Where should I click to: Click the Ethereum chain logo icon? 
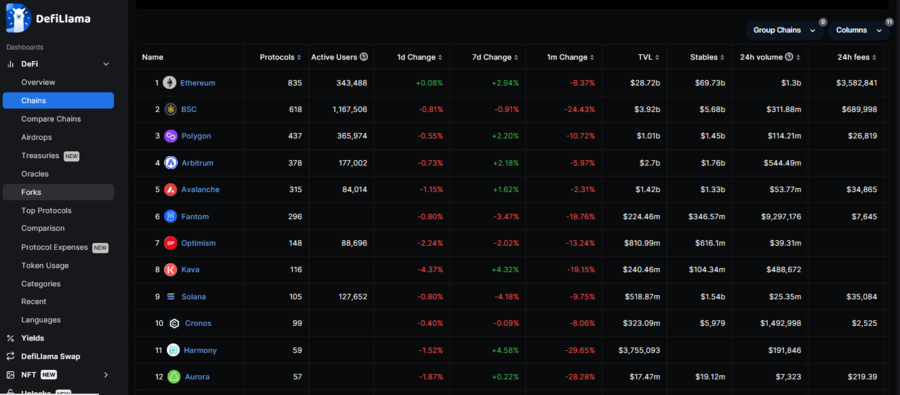click(169, 83)
